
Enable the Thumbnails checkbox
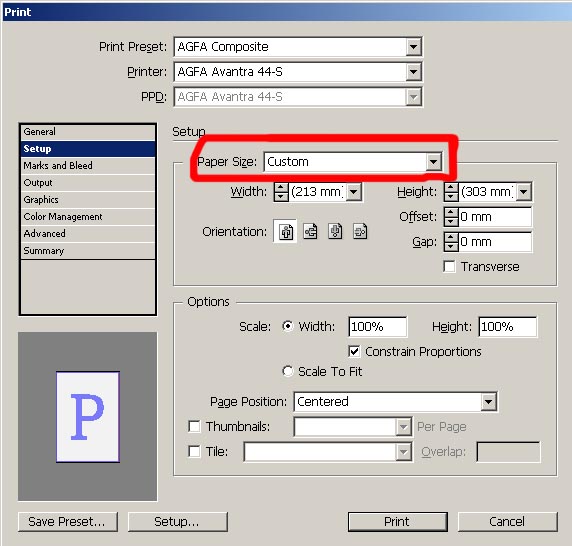pos(194,426)
